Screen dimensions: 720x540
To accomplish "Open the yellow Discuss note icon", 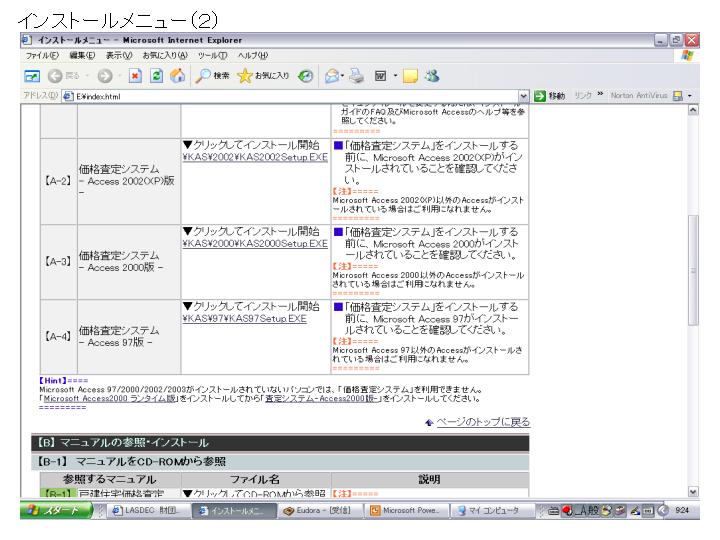I will coord(410,76).
